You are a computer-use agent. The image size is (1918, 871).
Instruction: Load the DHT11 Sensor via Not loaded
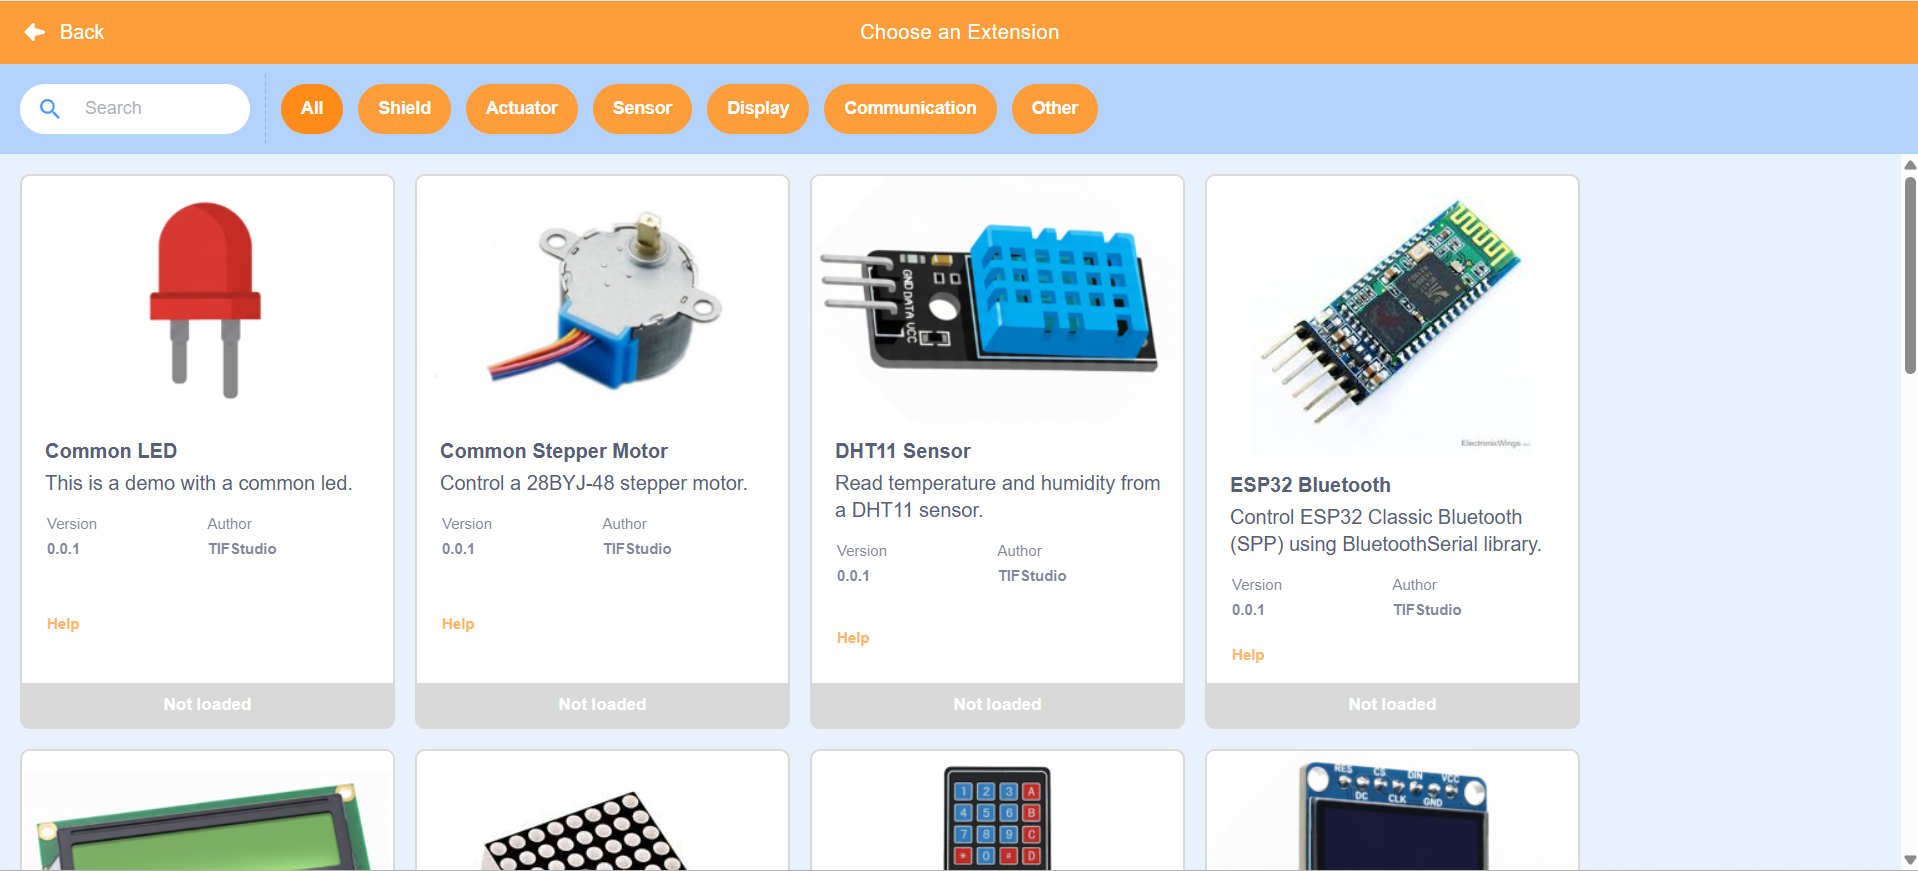pyautogui.click(x=997, y=705)
